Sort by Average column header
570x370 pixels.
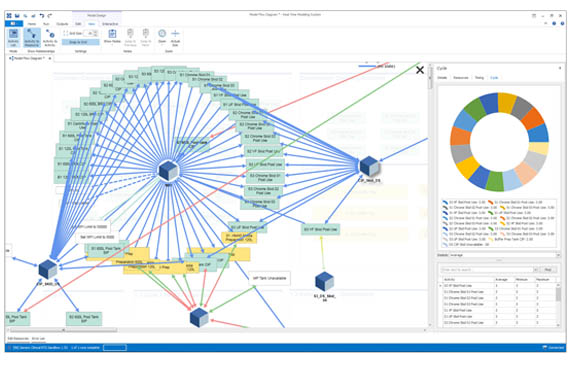[x=504, y=279]
